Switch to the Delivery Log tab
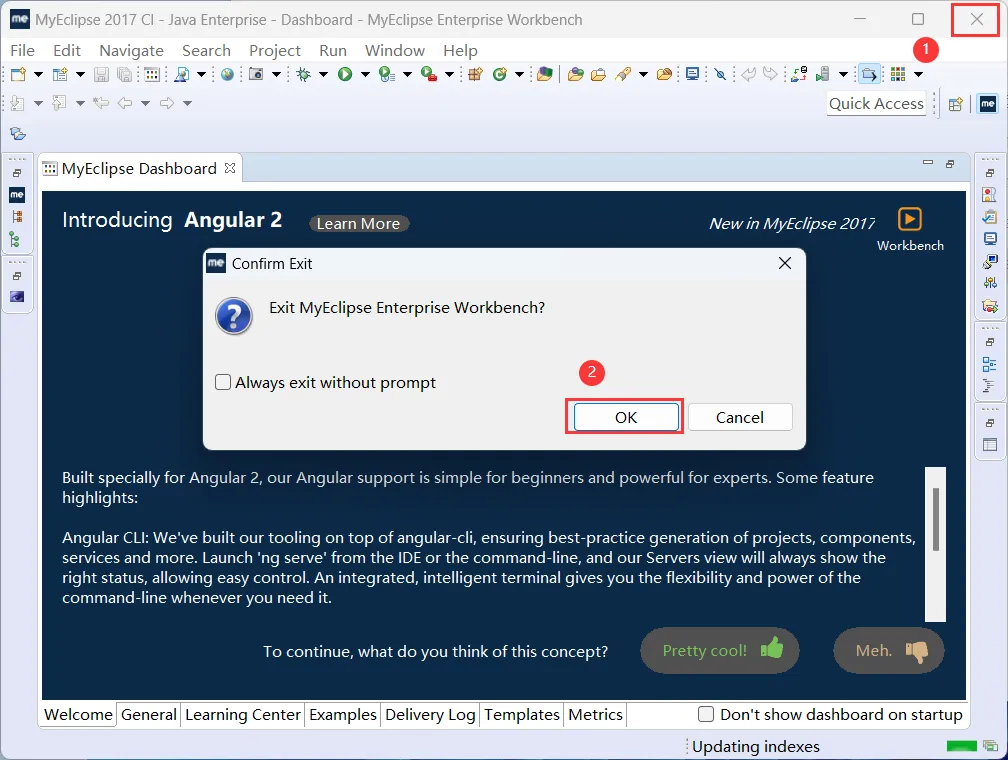This screenshot has height=760, width=1008. pos(430,714)
